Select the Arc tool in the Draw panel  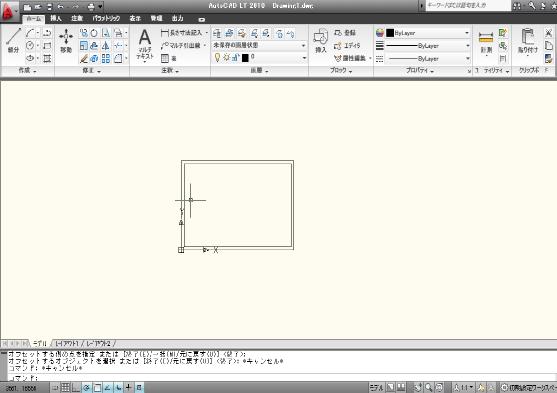coord(30,33)
